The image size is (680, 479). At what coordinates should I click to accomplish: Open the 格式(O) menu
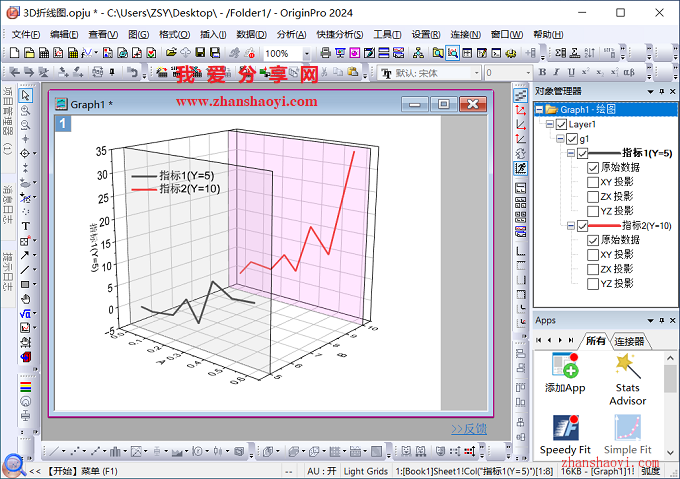[x=174, y=34]
